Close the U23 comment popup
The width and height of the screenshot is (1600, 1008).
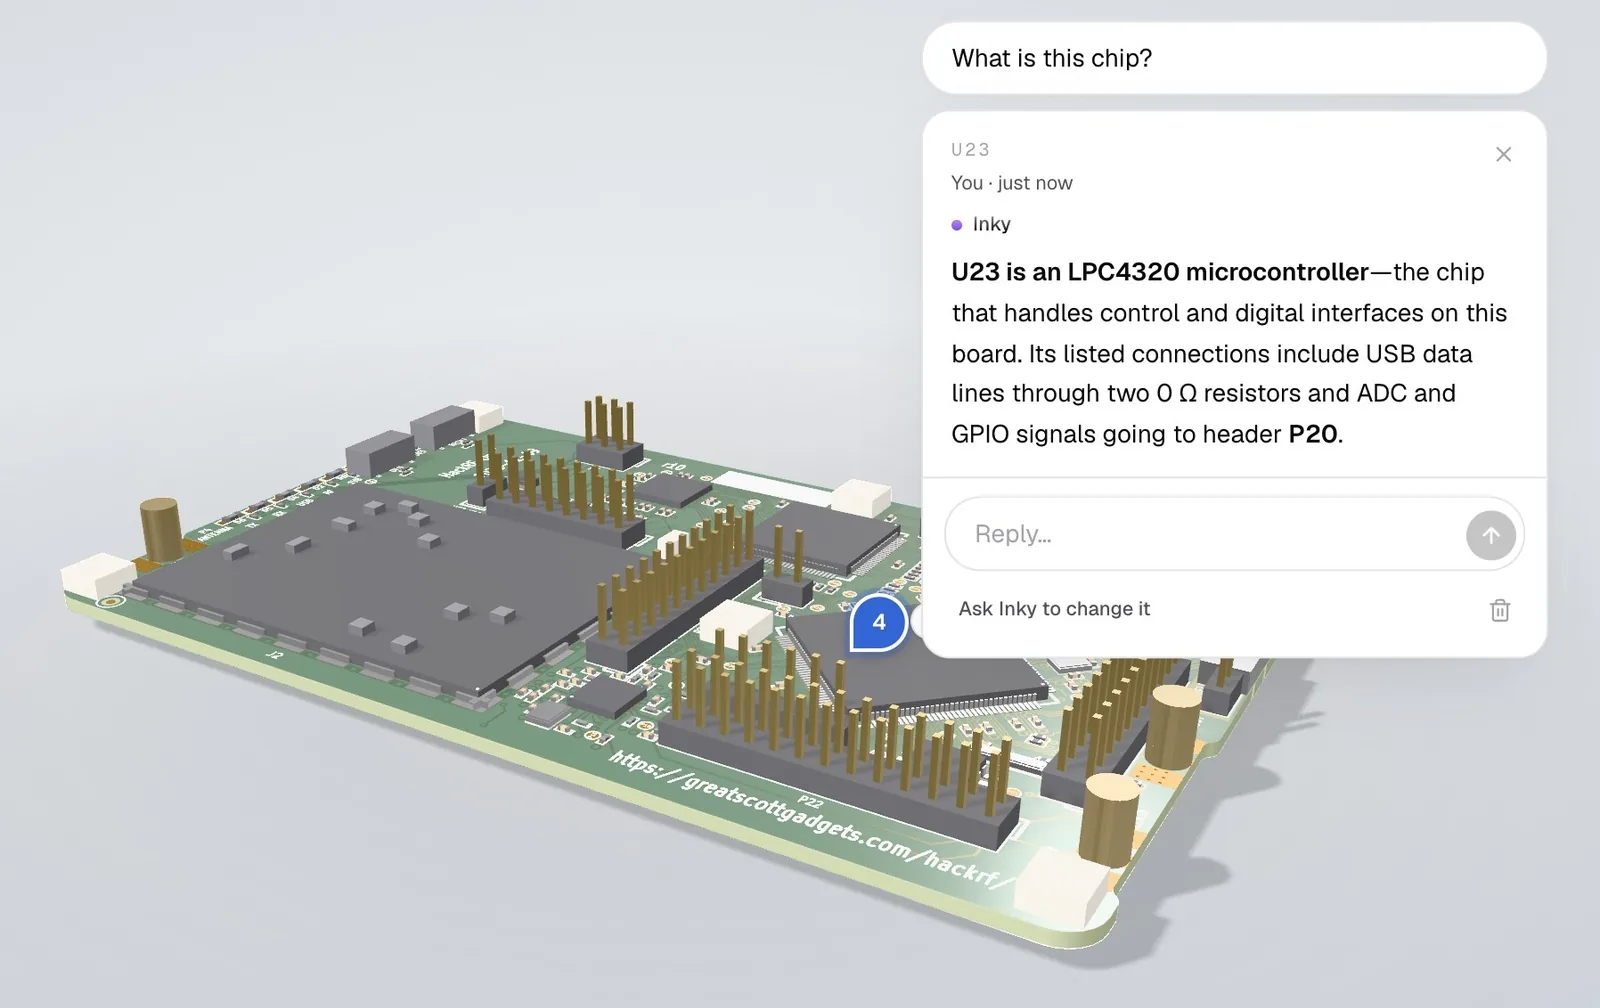tap(1503, 154)
